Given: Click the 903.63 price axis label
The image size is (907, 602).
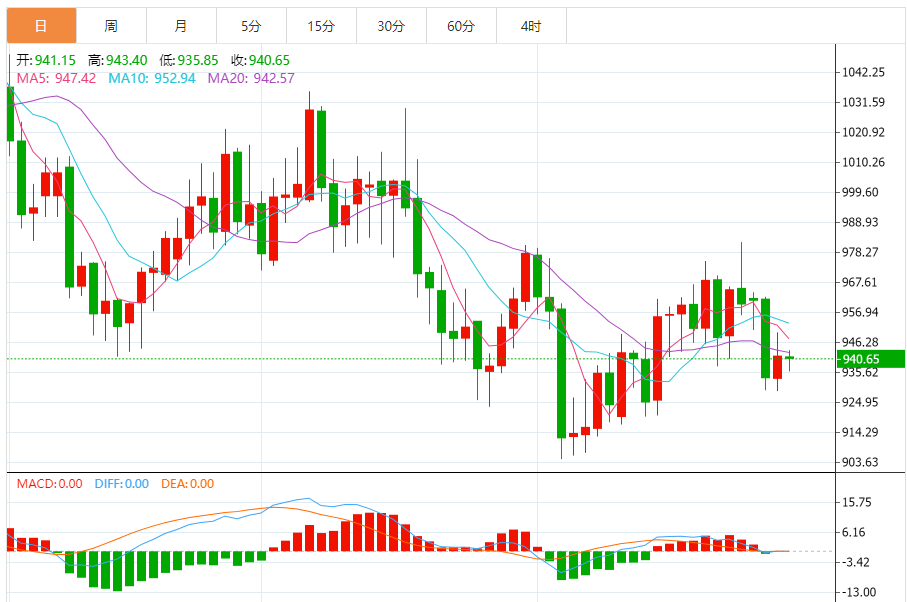Looking at the screenshot, I should 860,462.
